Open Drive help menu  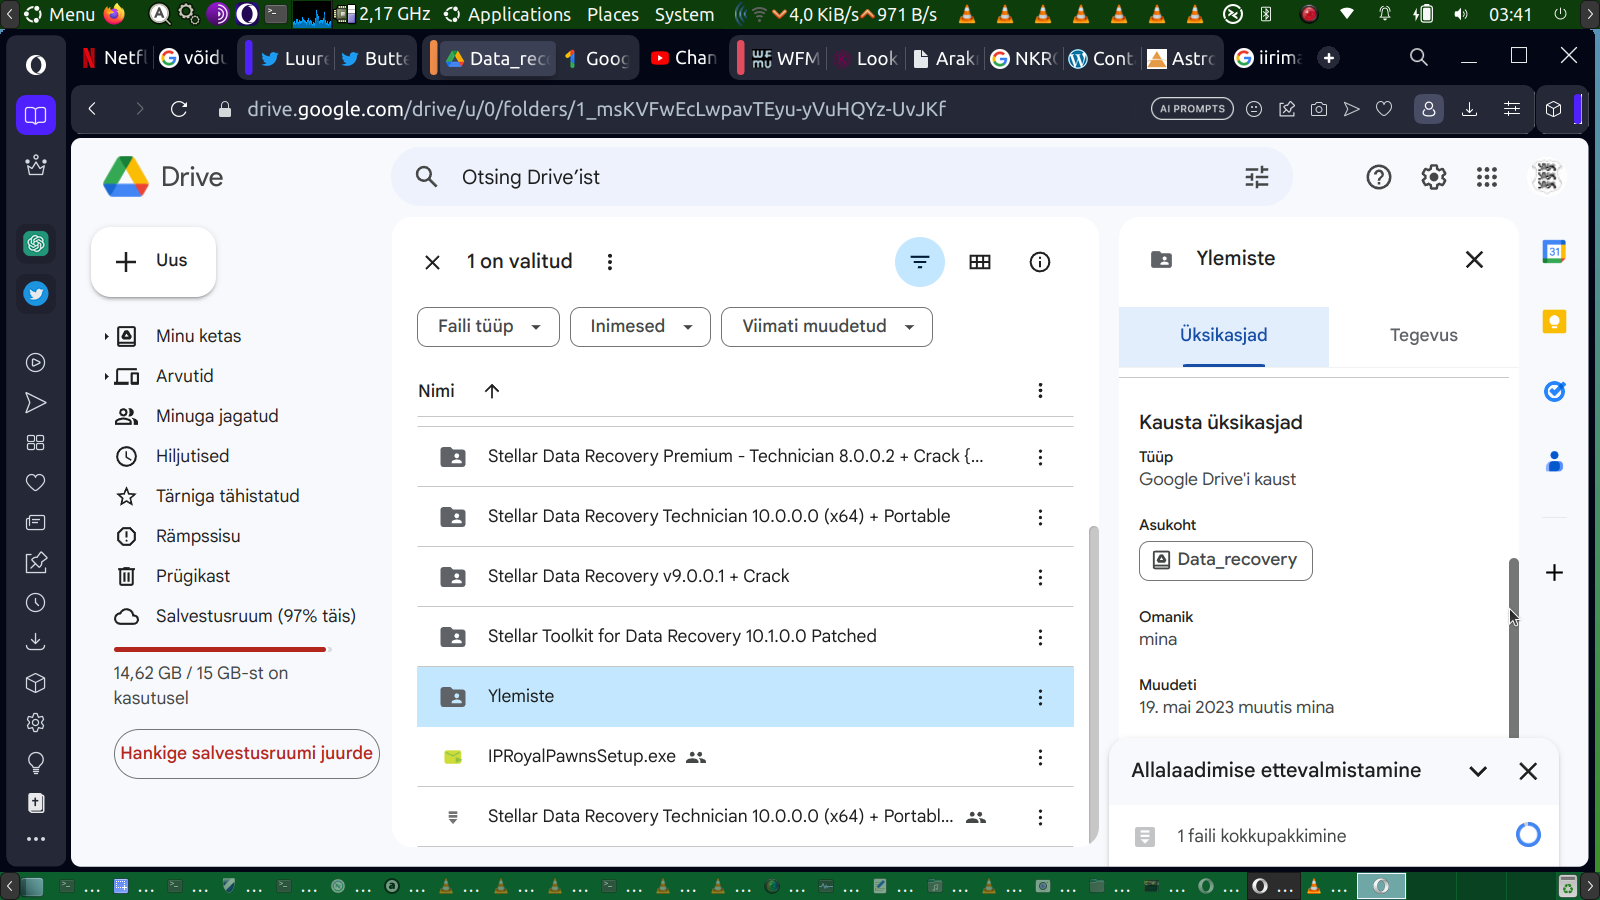[x=1379, y=177]
